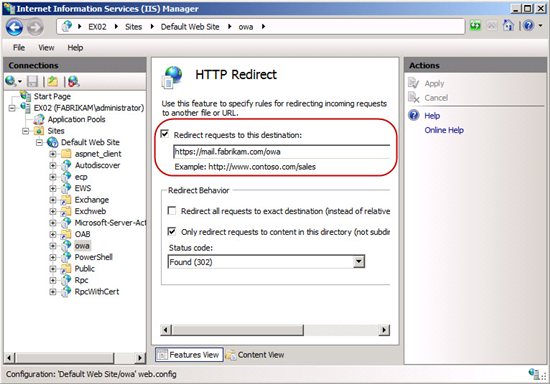Switch to Content View tab
The height and width of the screenshot is (384, 550).
[x=255, y=355]
